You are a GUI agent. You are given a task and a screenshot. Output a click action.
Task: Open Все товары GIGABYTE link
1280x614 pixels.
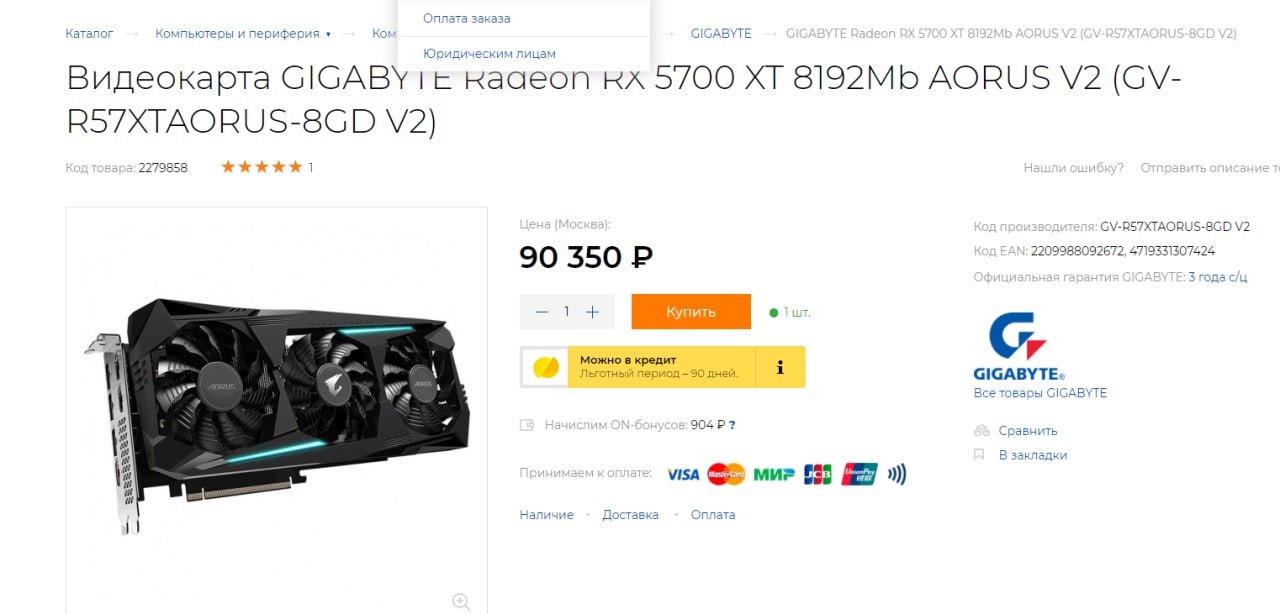(1040, 393)
